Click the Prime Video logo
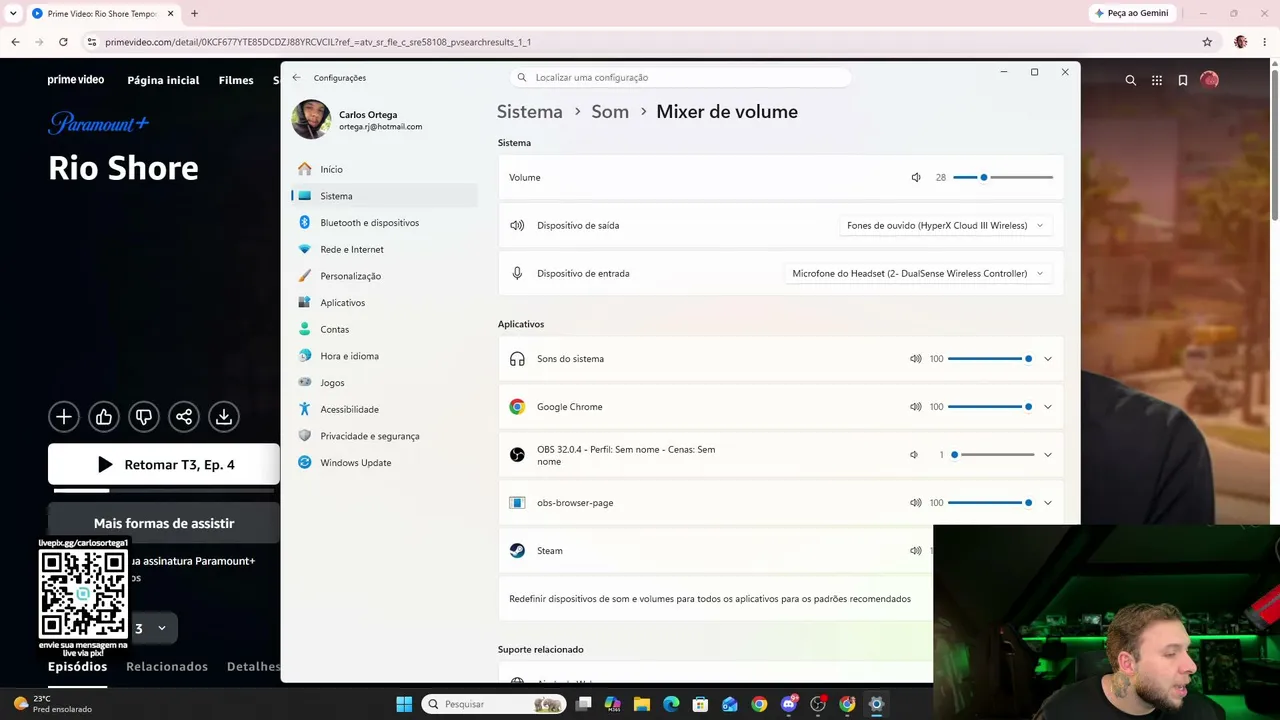The width and height of the screenshot is (1280, 720). 76,80
